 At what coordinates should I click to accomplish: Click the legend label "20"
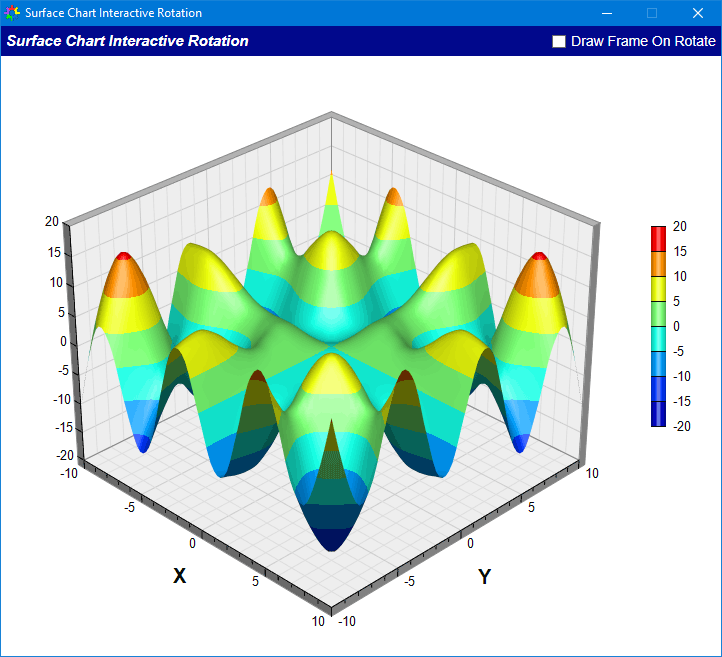(x=680, y=227)
